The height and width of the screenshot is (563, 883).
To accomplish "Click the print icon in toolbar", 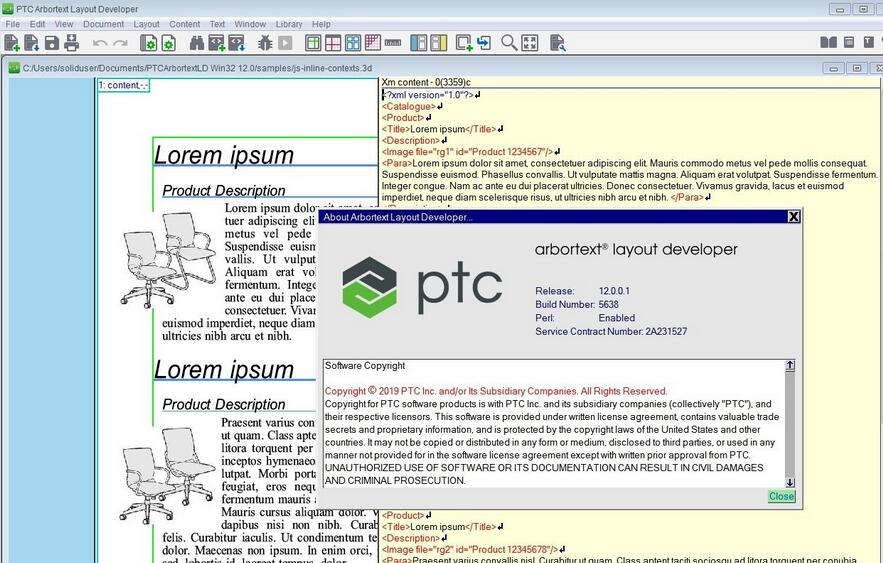I will (x=72, y=43).
